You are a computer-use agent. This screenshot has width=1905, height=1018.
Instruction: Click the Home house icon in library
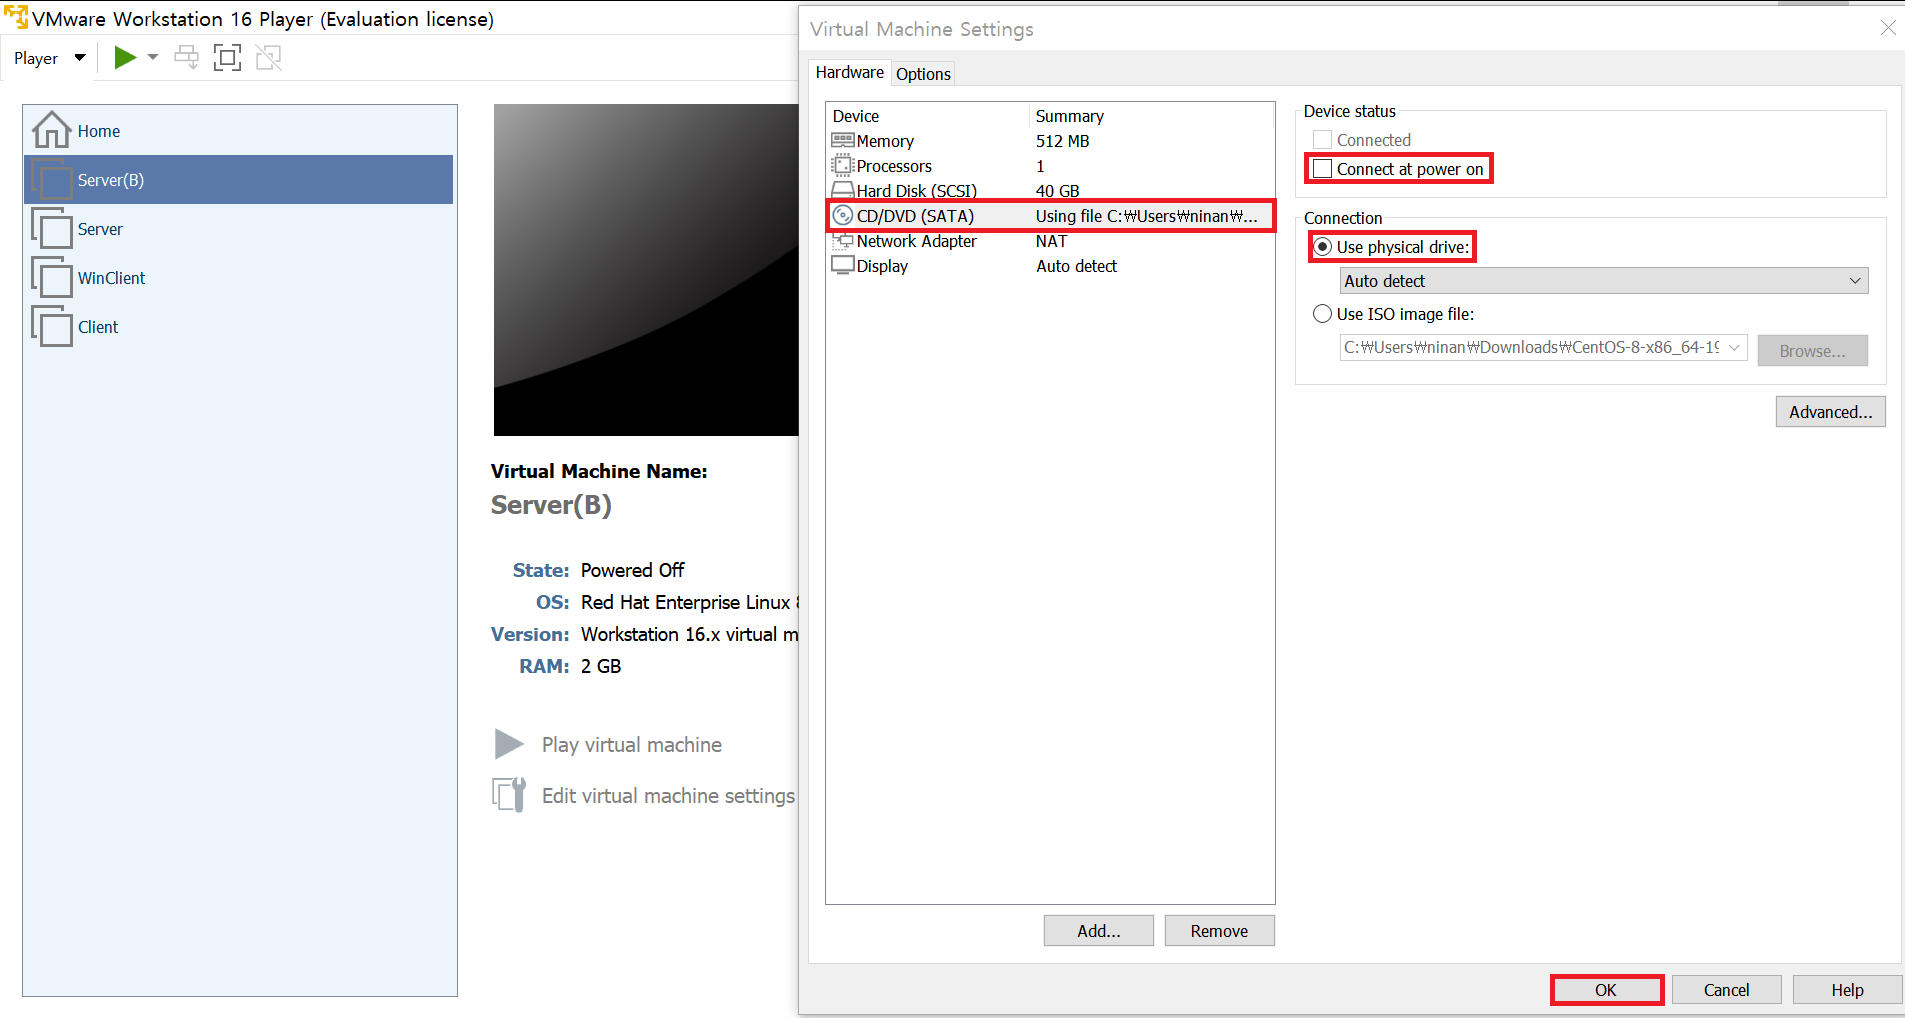click(52, 130)
